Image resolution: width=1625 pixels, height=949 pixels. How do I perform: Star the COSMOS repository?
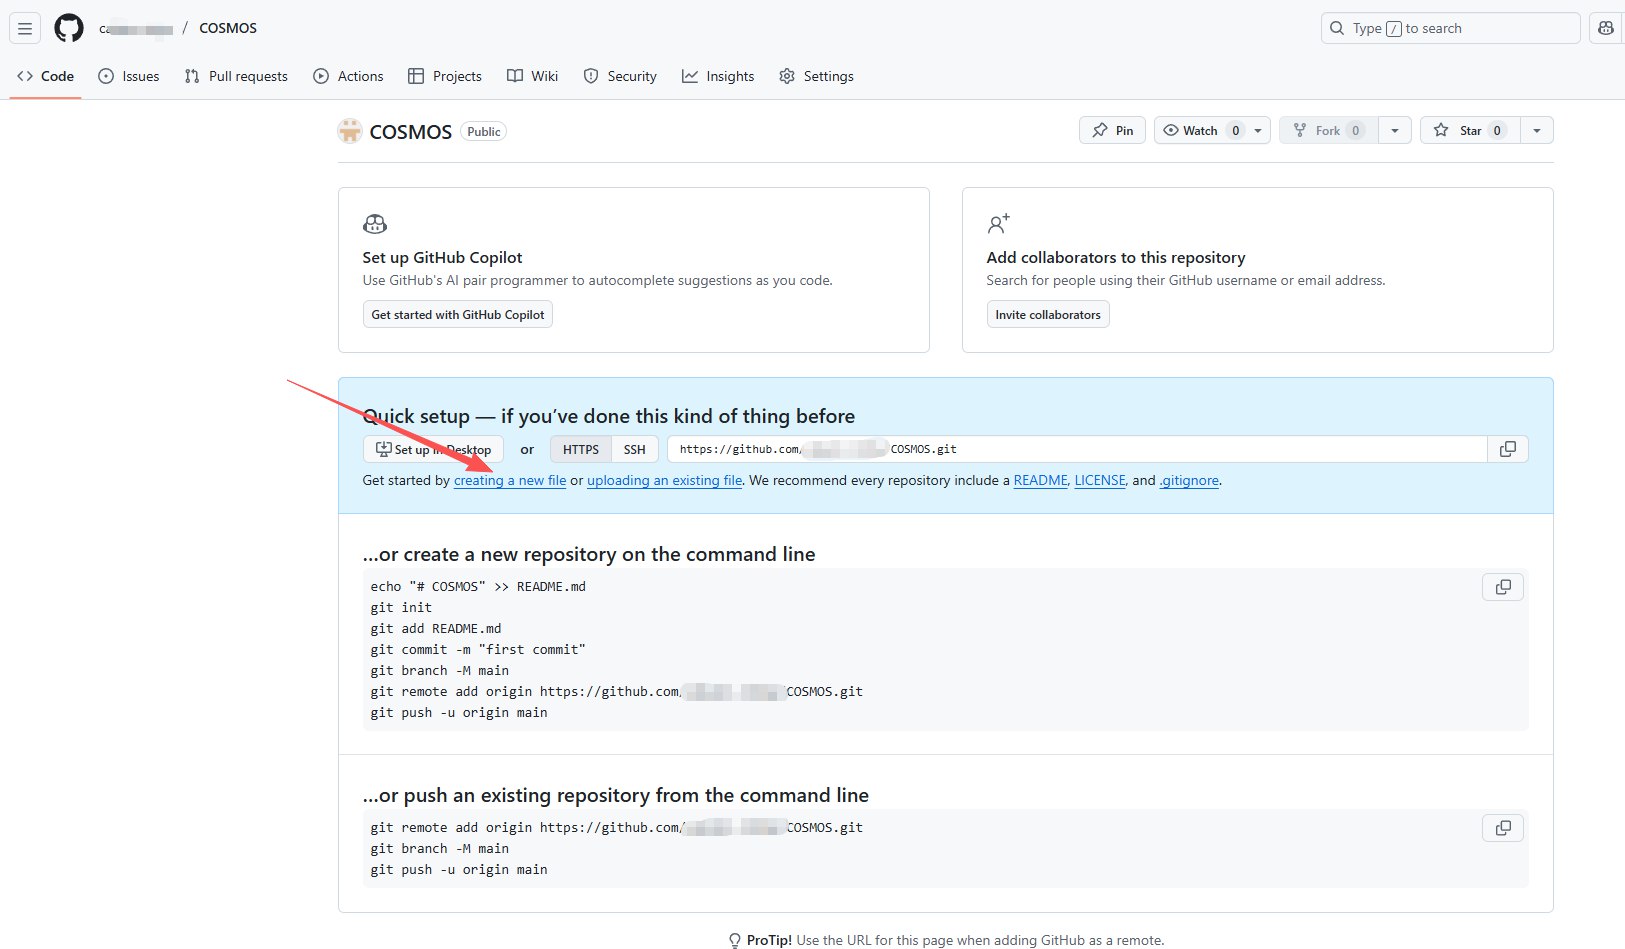tap(1469, 130)
